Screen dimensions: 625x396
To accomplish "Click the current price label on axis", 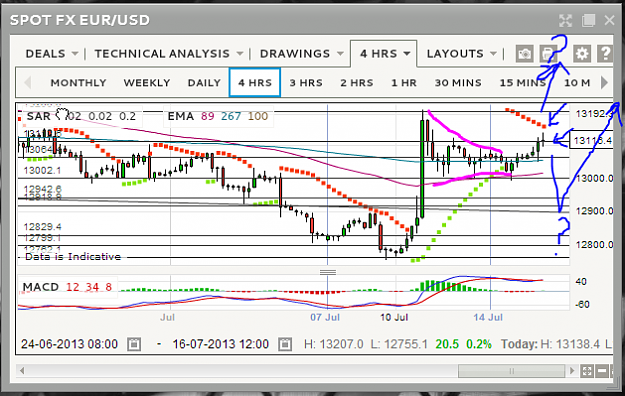I will click(x=591, y=141).
